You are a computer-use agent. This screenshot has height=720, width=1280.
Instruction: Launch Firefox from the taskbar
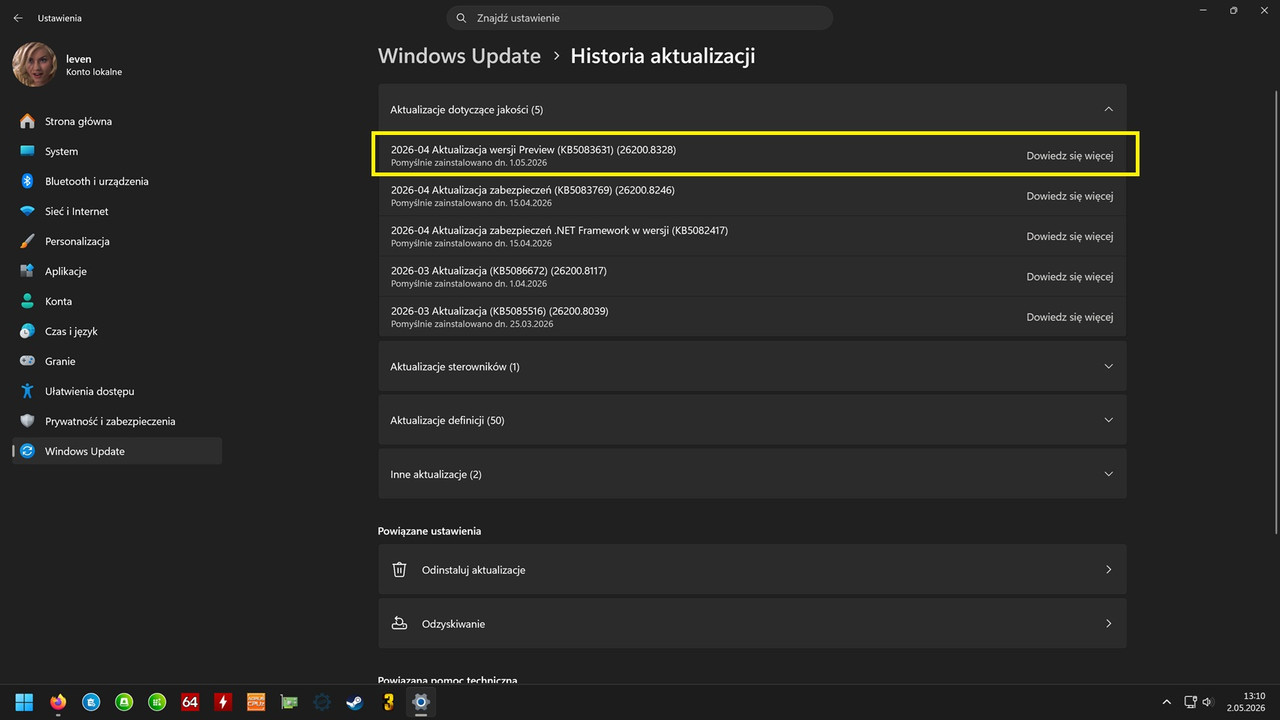coord(57,702)
